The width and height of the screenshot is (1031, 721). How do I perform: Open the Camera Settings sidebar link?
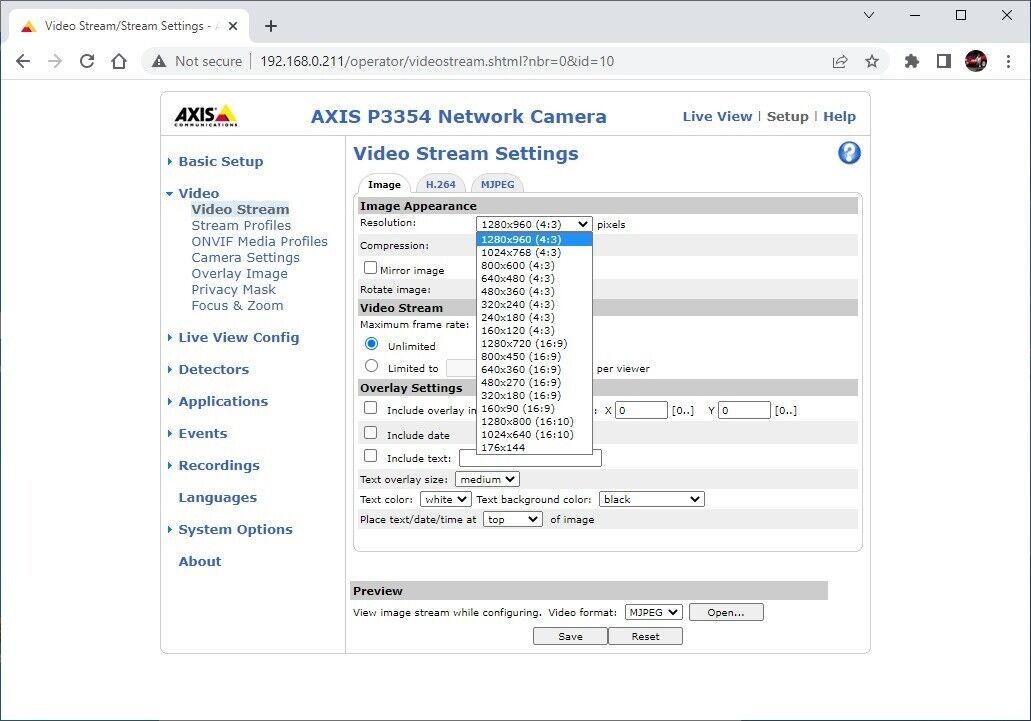[x=245, y=258]
